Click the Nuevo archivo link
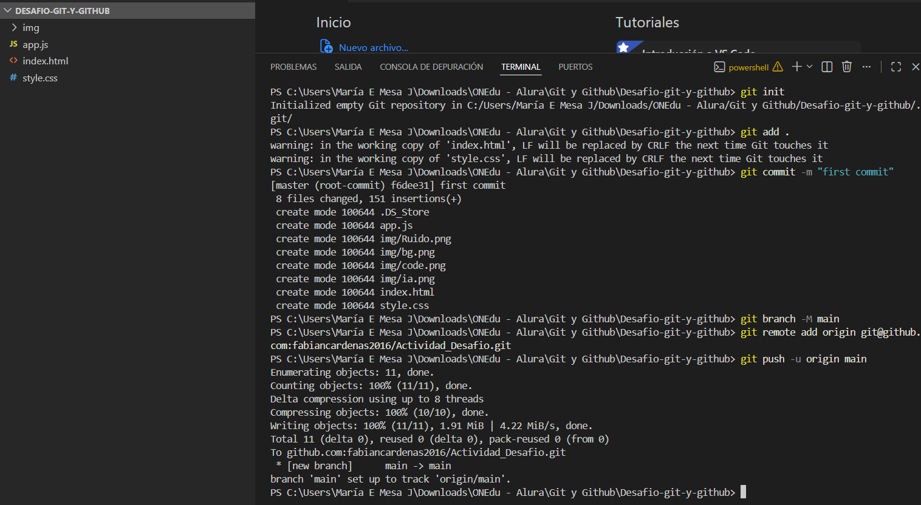921x505 pixels. (x=373, y=48)
